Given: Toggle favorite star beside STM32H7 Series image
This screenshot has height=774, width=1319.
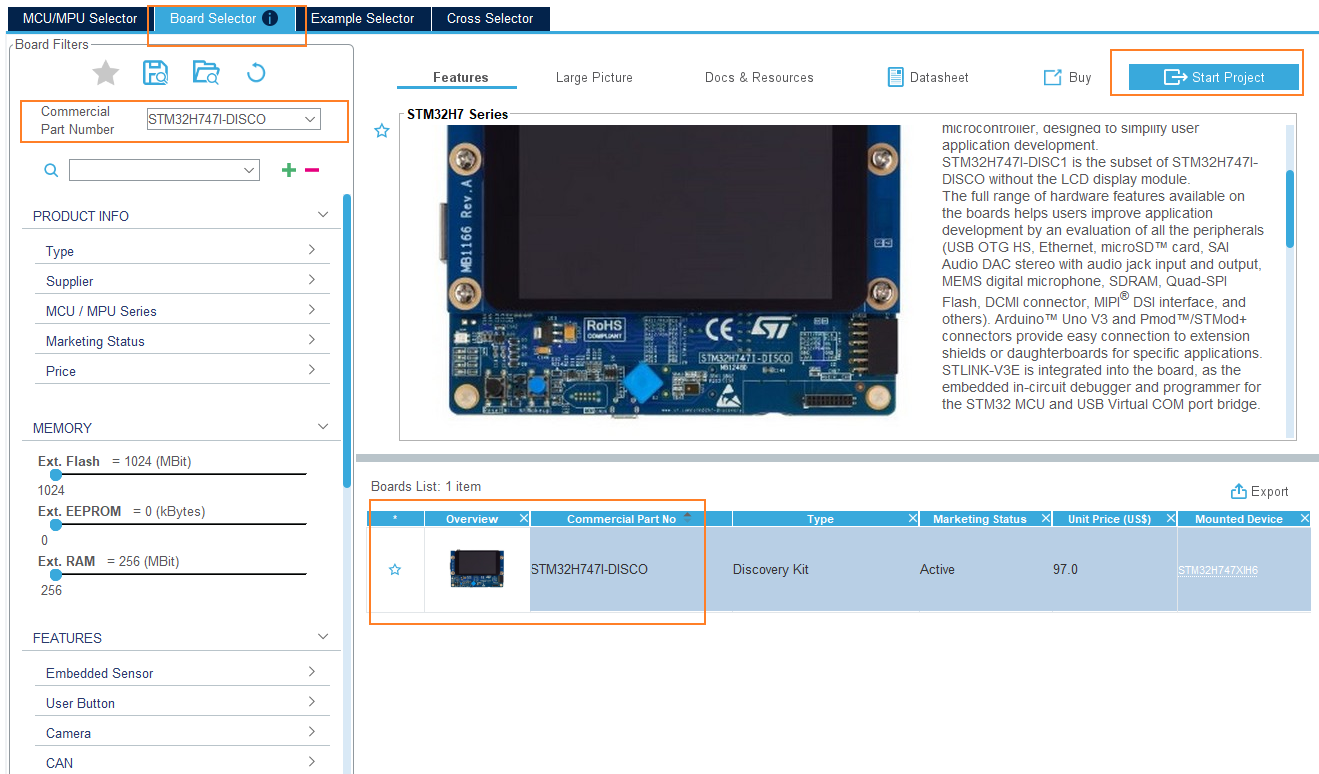Looking at the screenshot, I should click(382, 131).
